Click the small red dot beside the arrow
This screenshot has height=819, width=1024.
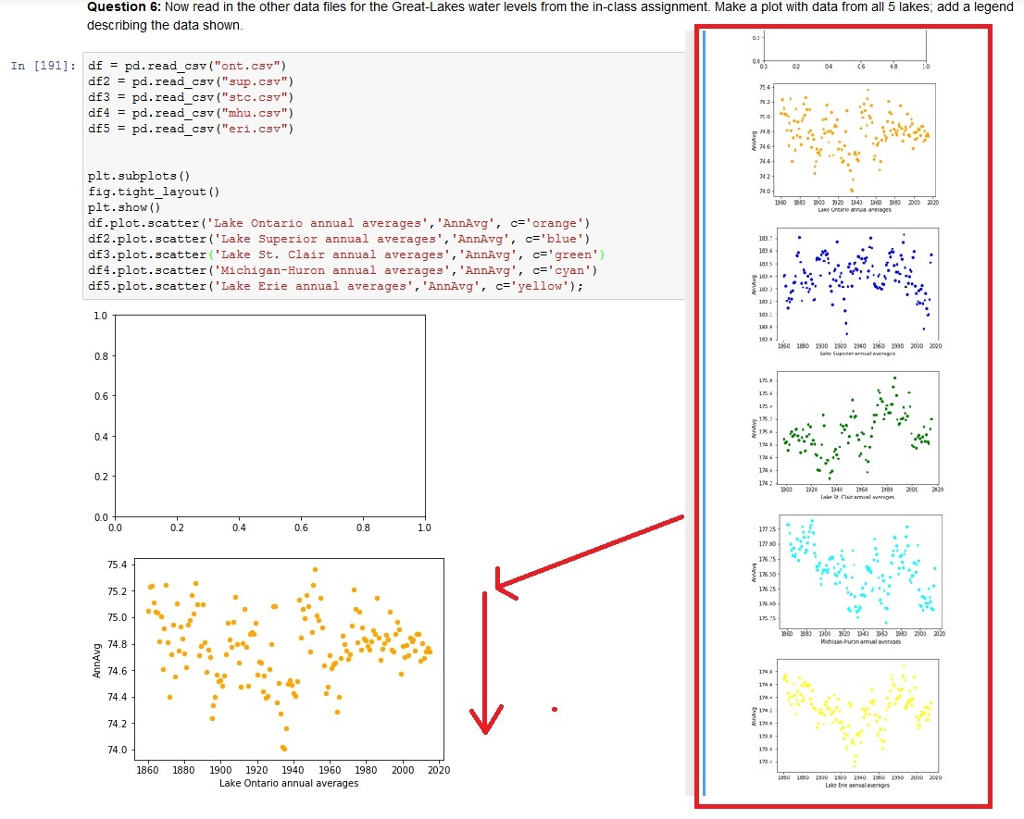pyautogui.click(x=554, y=710)
